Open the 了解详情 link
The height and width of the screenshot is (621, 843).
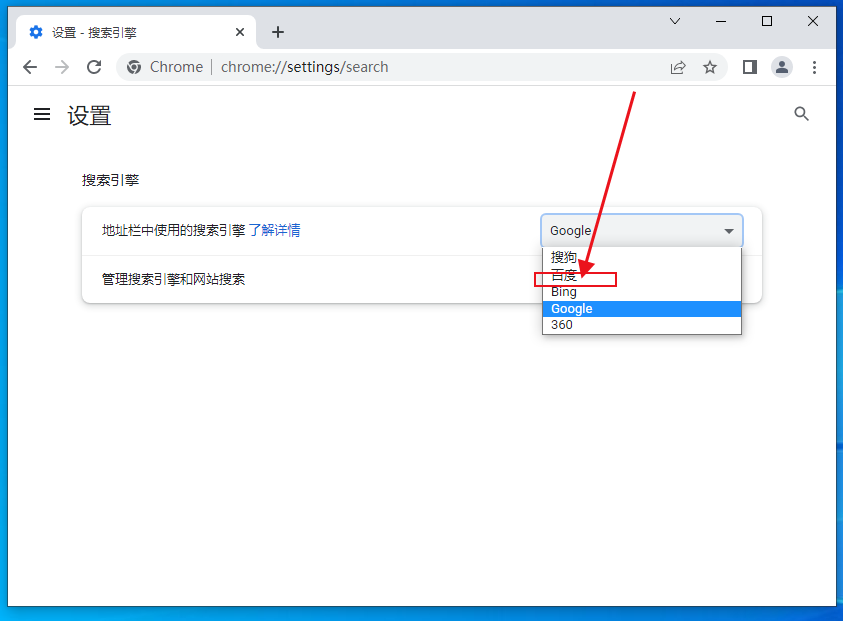click(274, 230)
